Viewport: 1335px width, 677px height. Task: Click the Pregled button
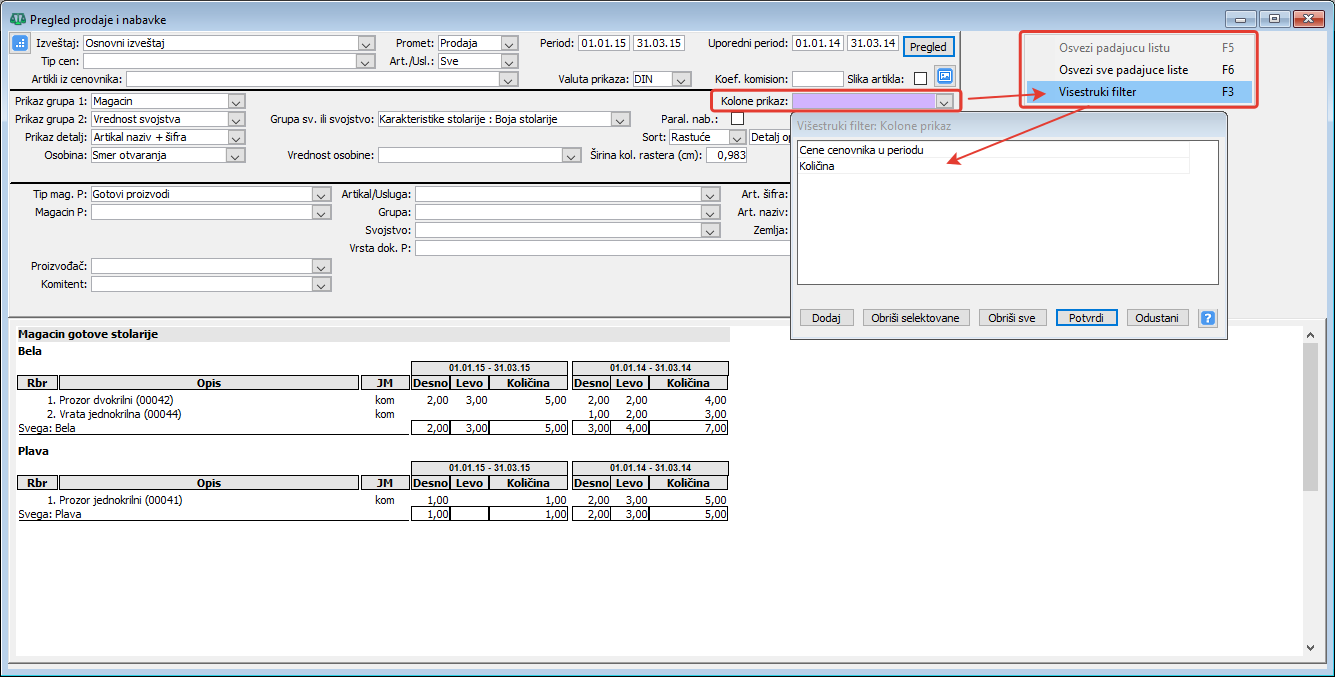tap(929, 47)
